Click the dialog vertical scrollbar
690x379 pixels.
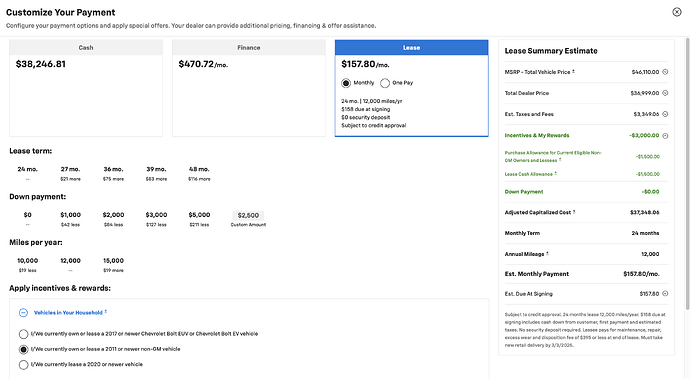687,174
